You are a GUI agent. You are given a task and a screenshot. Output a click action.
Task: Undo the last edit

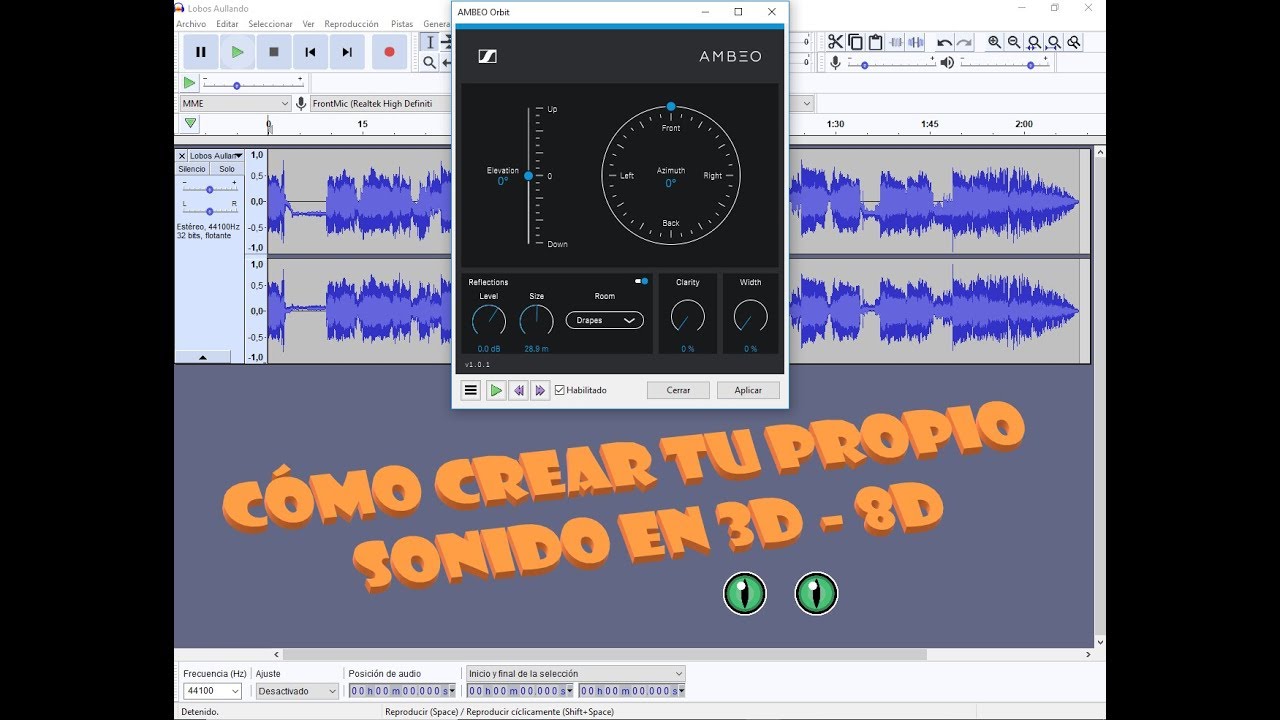(944, 42)
